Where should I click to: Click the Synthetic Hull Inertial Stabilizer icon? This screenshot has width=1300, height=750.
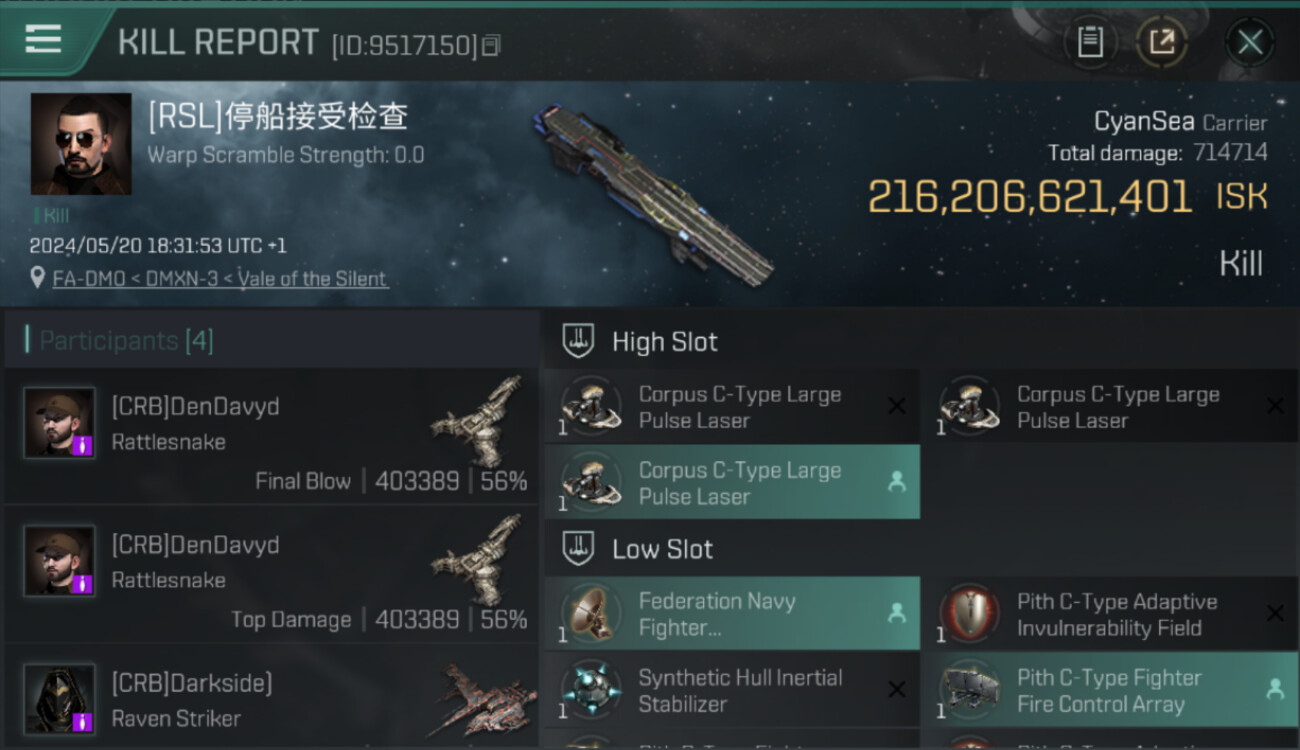[590, 690]
